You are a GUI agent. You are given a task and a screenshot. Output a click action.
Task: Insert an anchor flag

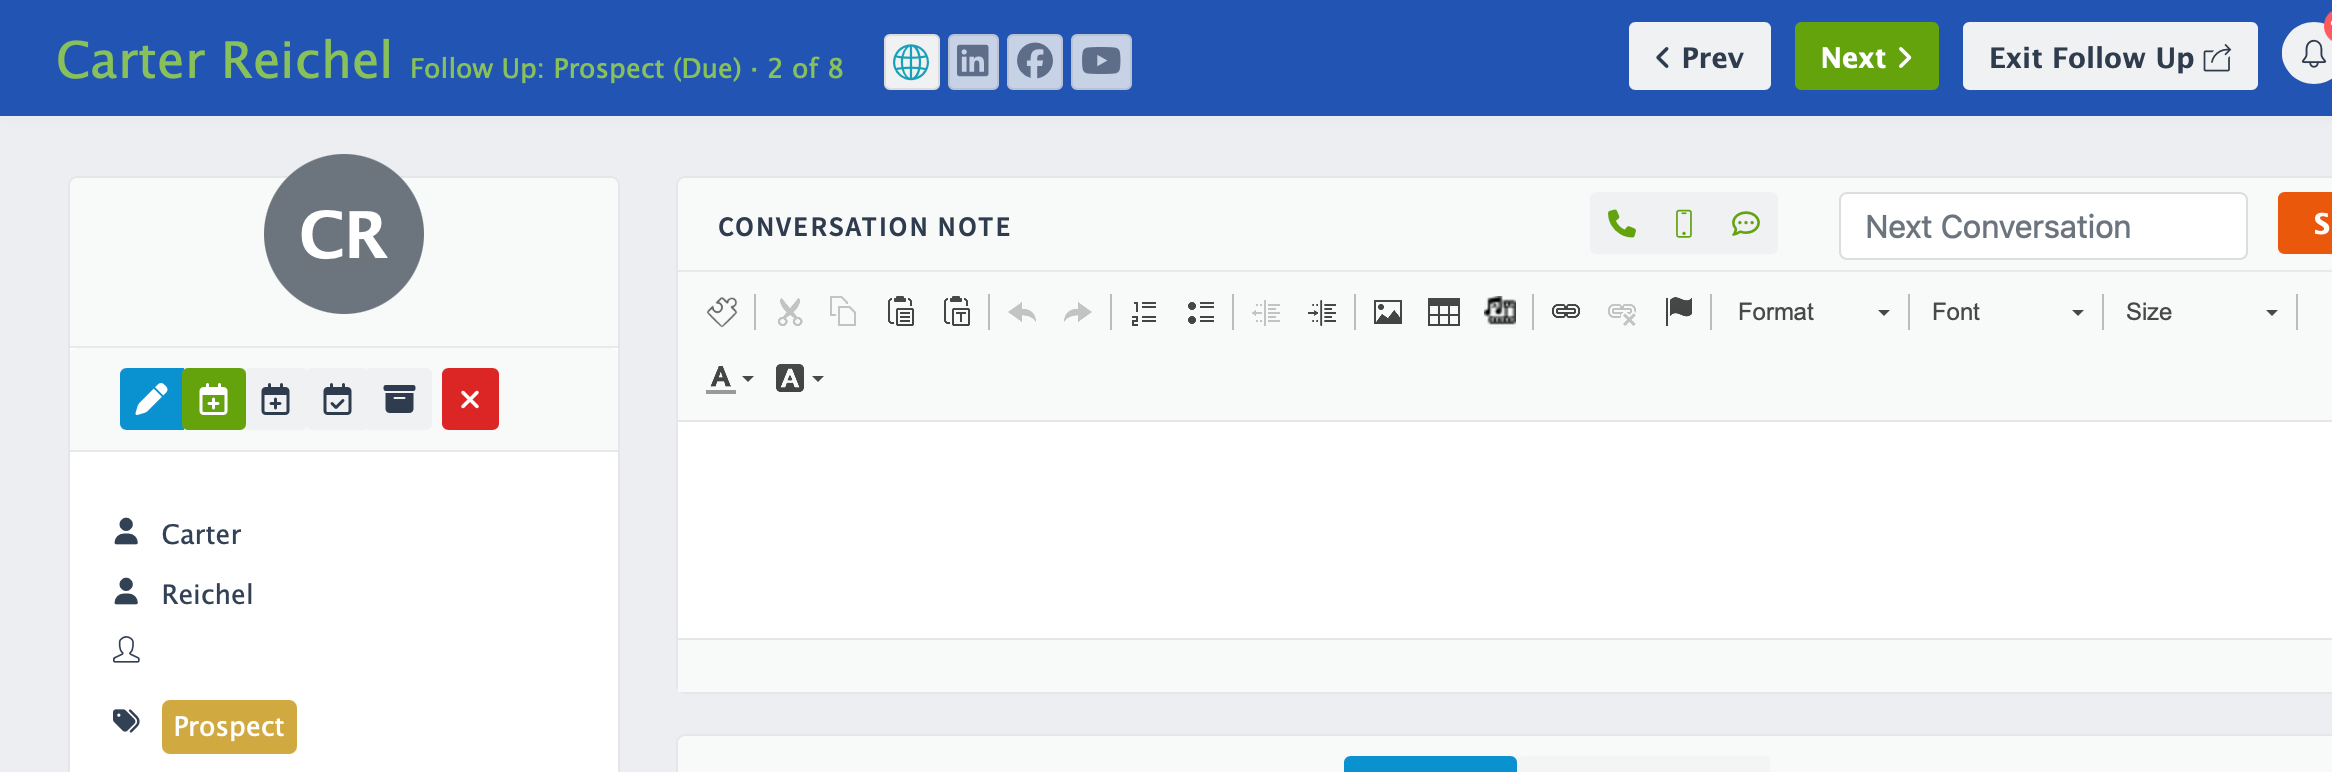click(x=1679, y=312)
